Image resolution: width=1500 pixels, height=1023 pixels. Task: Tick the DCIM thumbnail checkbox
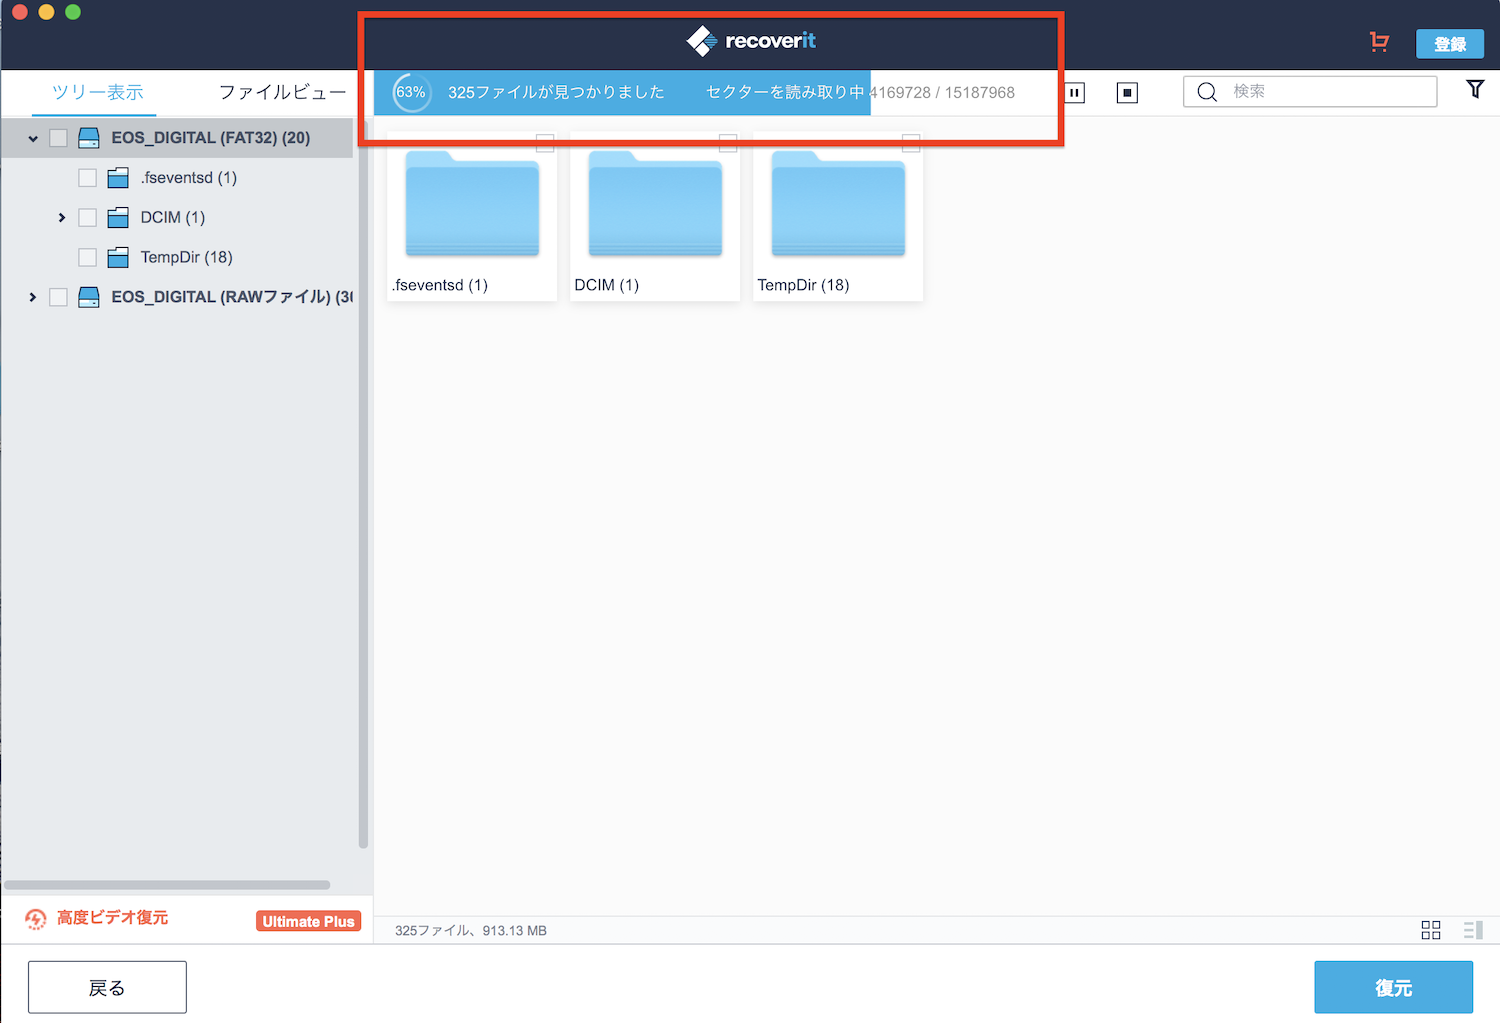tap(728, 143)
